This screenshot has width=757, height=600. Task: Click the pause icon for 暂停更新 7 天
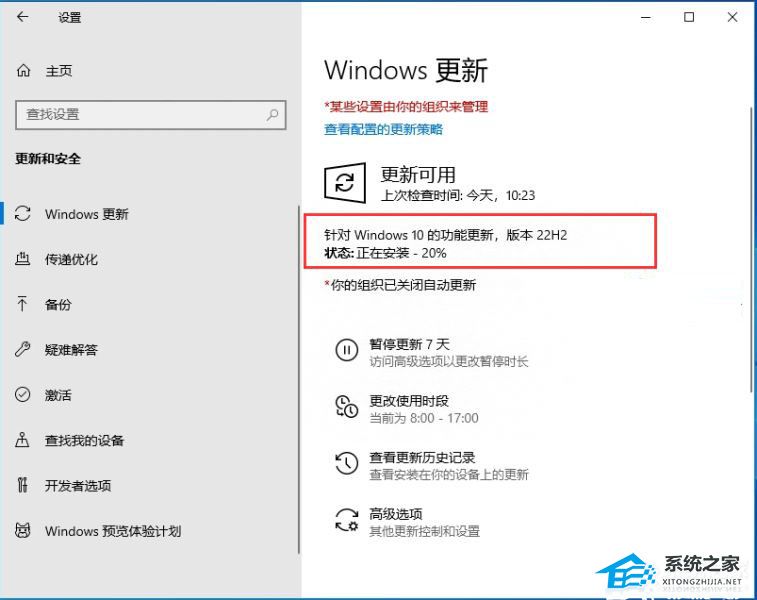(x=347, y=350)
